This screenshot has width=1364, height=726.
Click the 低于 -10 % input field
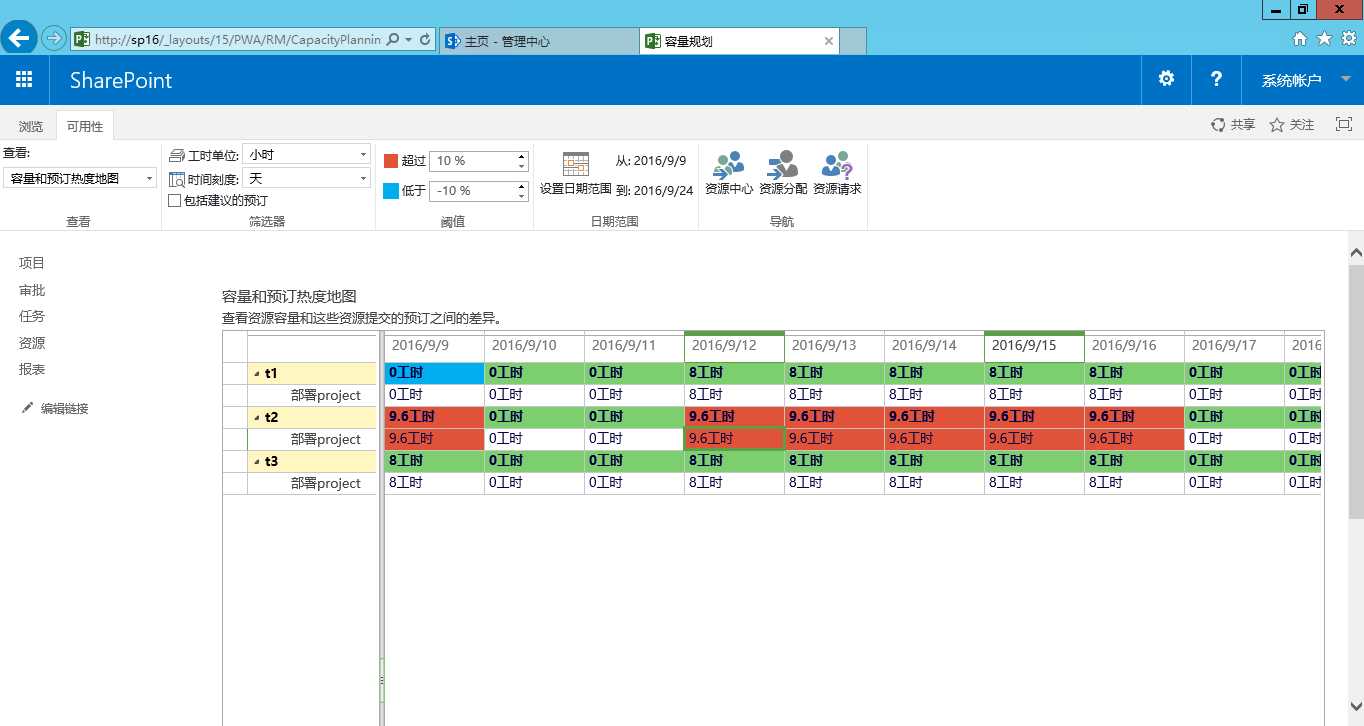pos(472,190)
